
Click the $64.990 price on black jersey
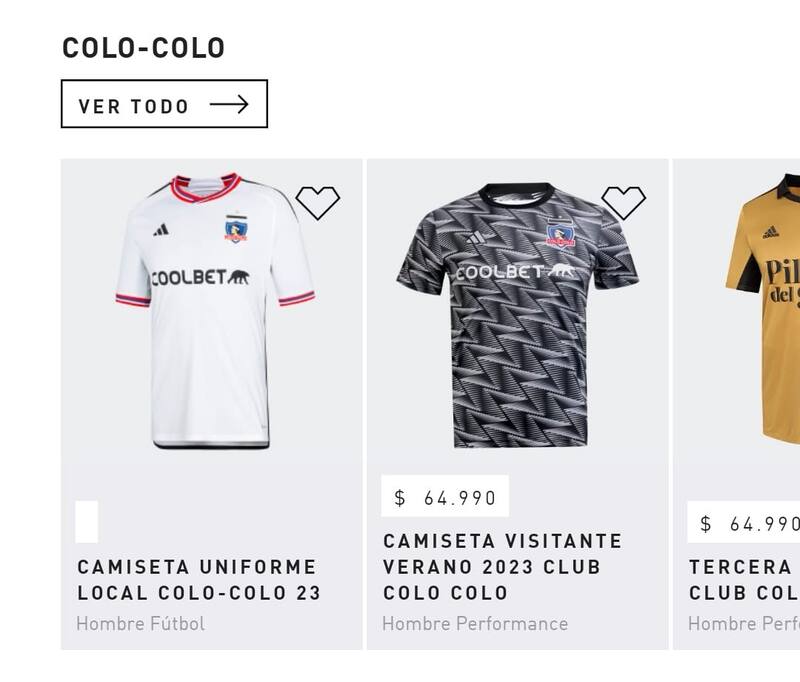[x=445, y=496]
